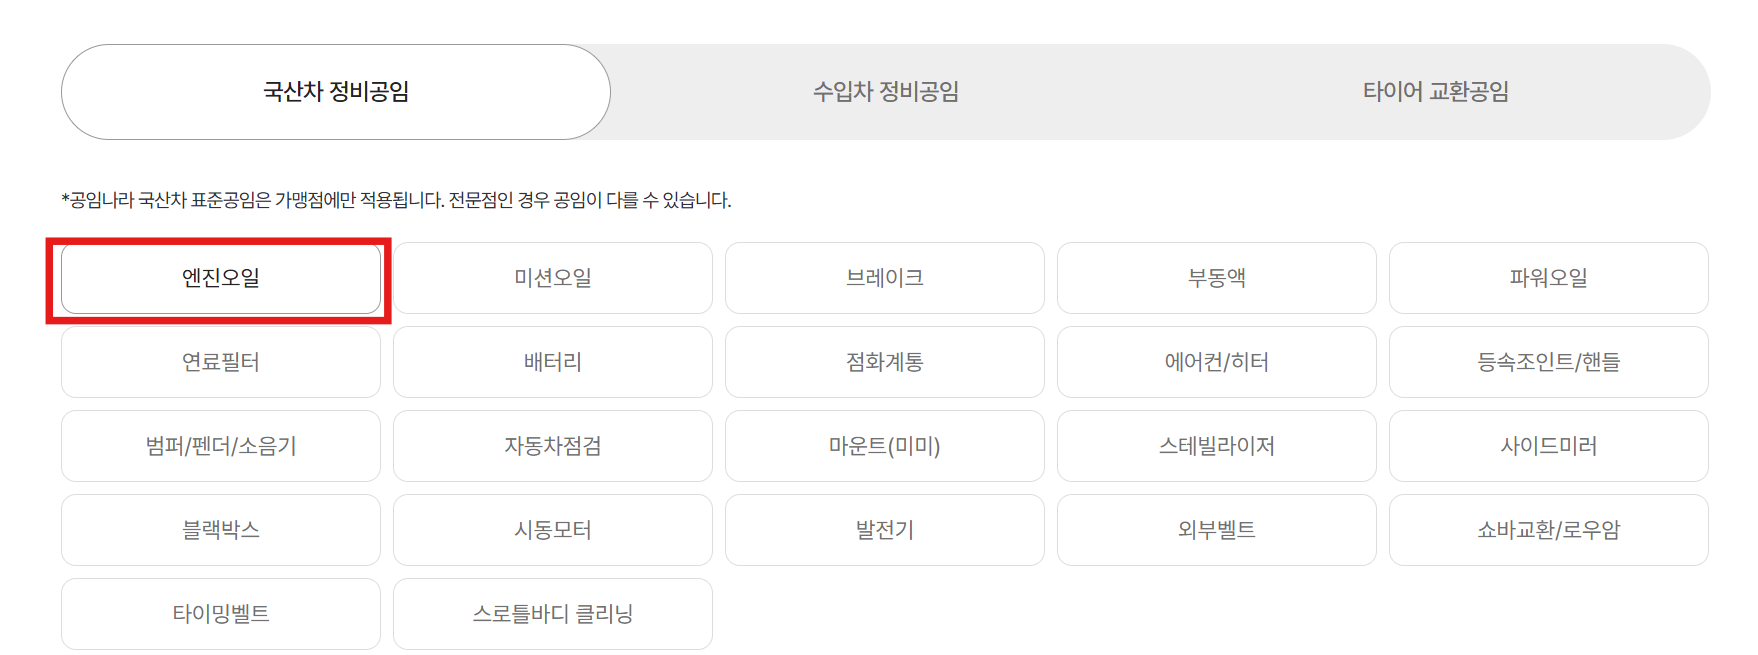Open the 브레이크 repair pricing category
Screen dimensions: 1758x655
885,279
